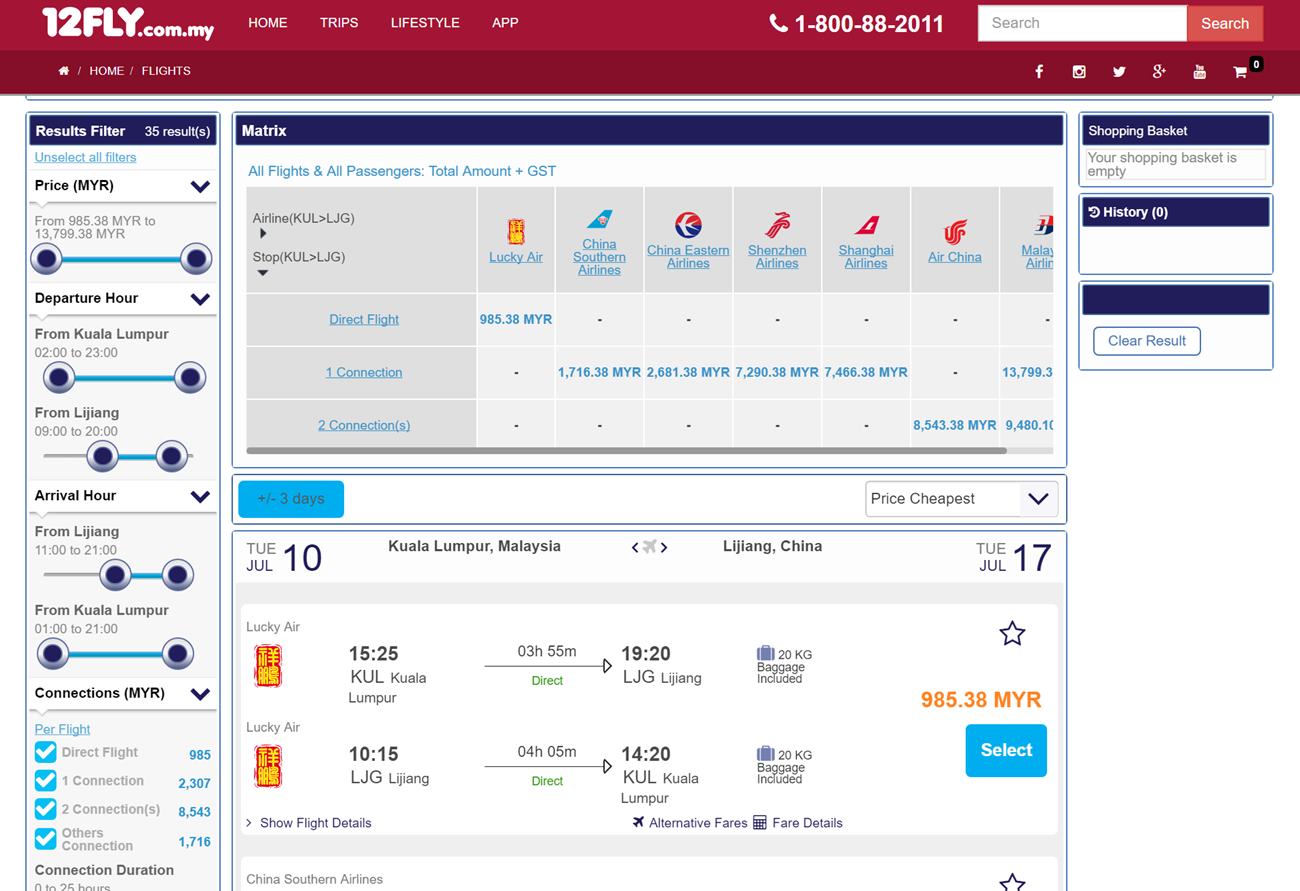Click the 12FLY.com.my logo

coord(128,23)
